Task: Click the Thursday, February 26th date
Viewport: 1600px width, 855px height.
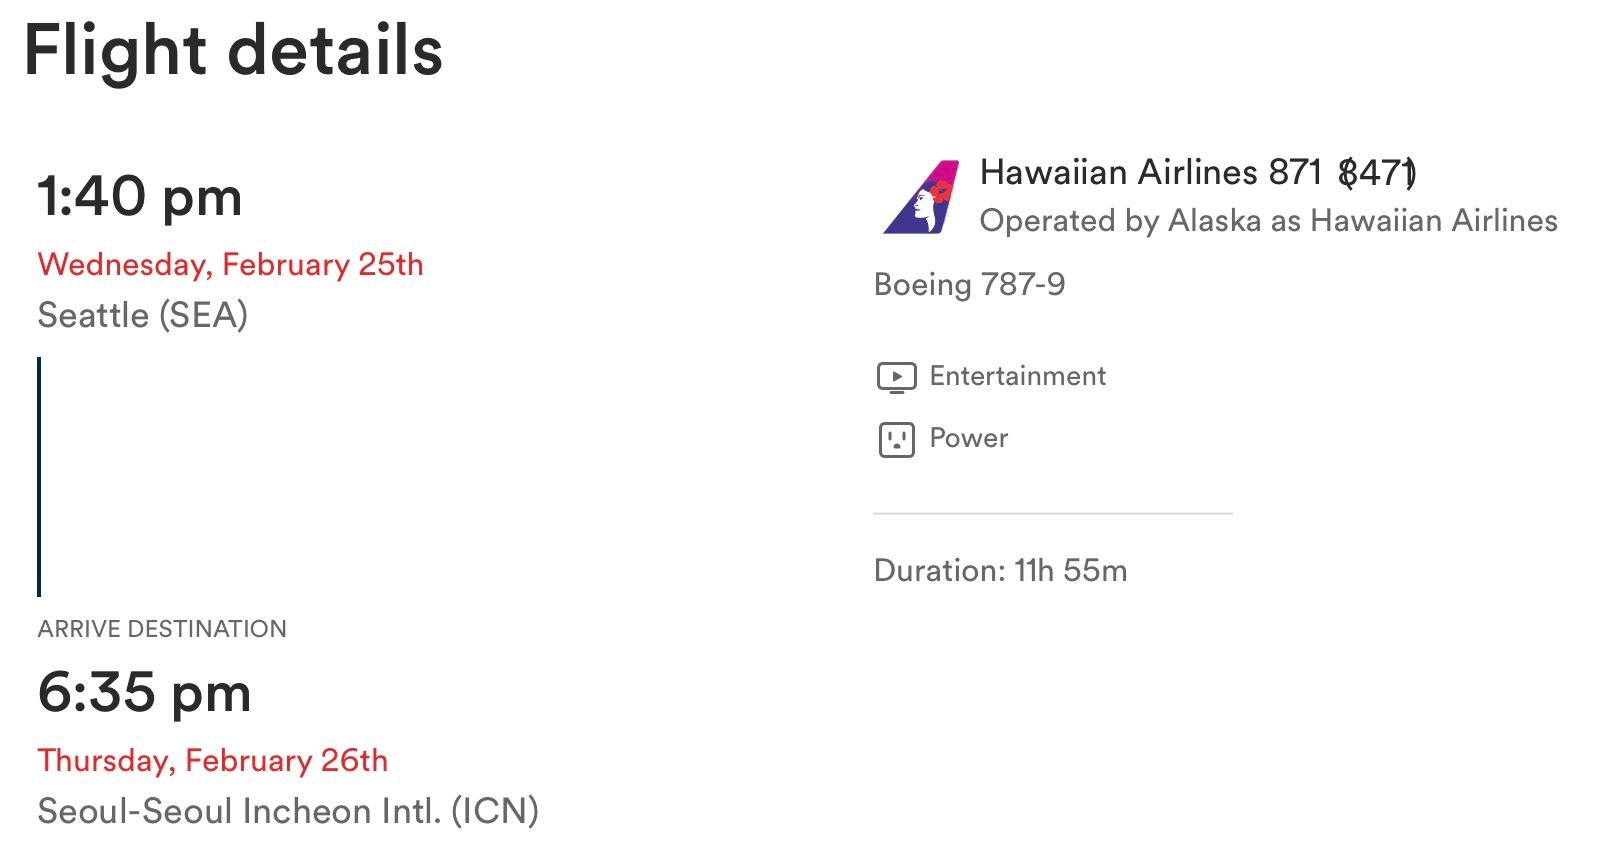Action: point(212,761)
